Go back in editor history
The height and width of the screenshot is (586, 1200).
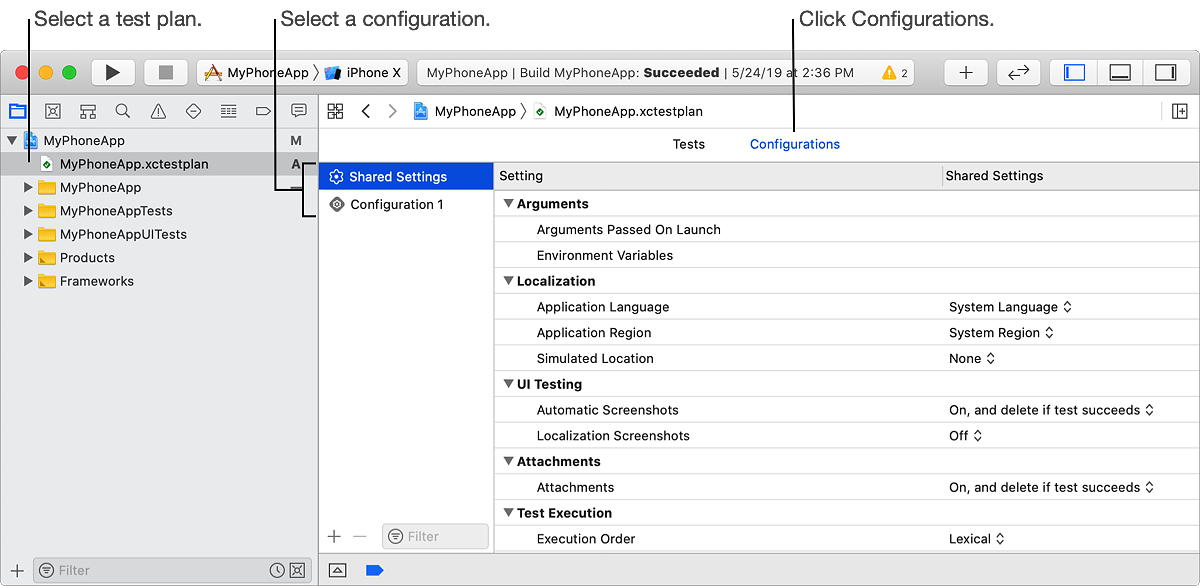click(366, 111)
